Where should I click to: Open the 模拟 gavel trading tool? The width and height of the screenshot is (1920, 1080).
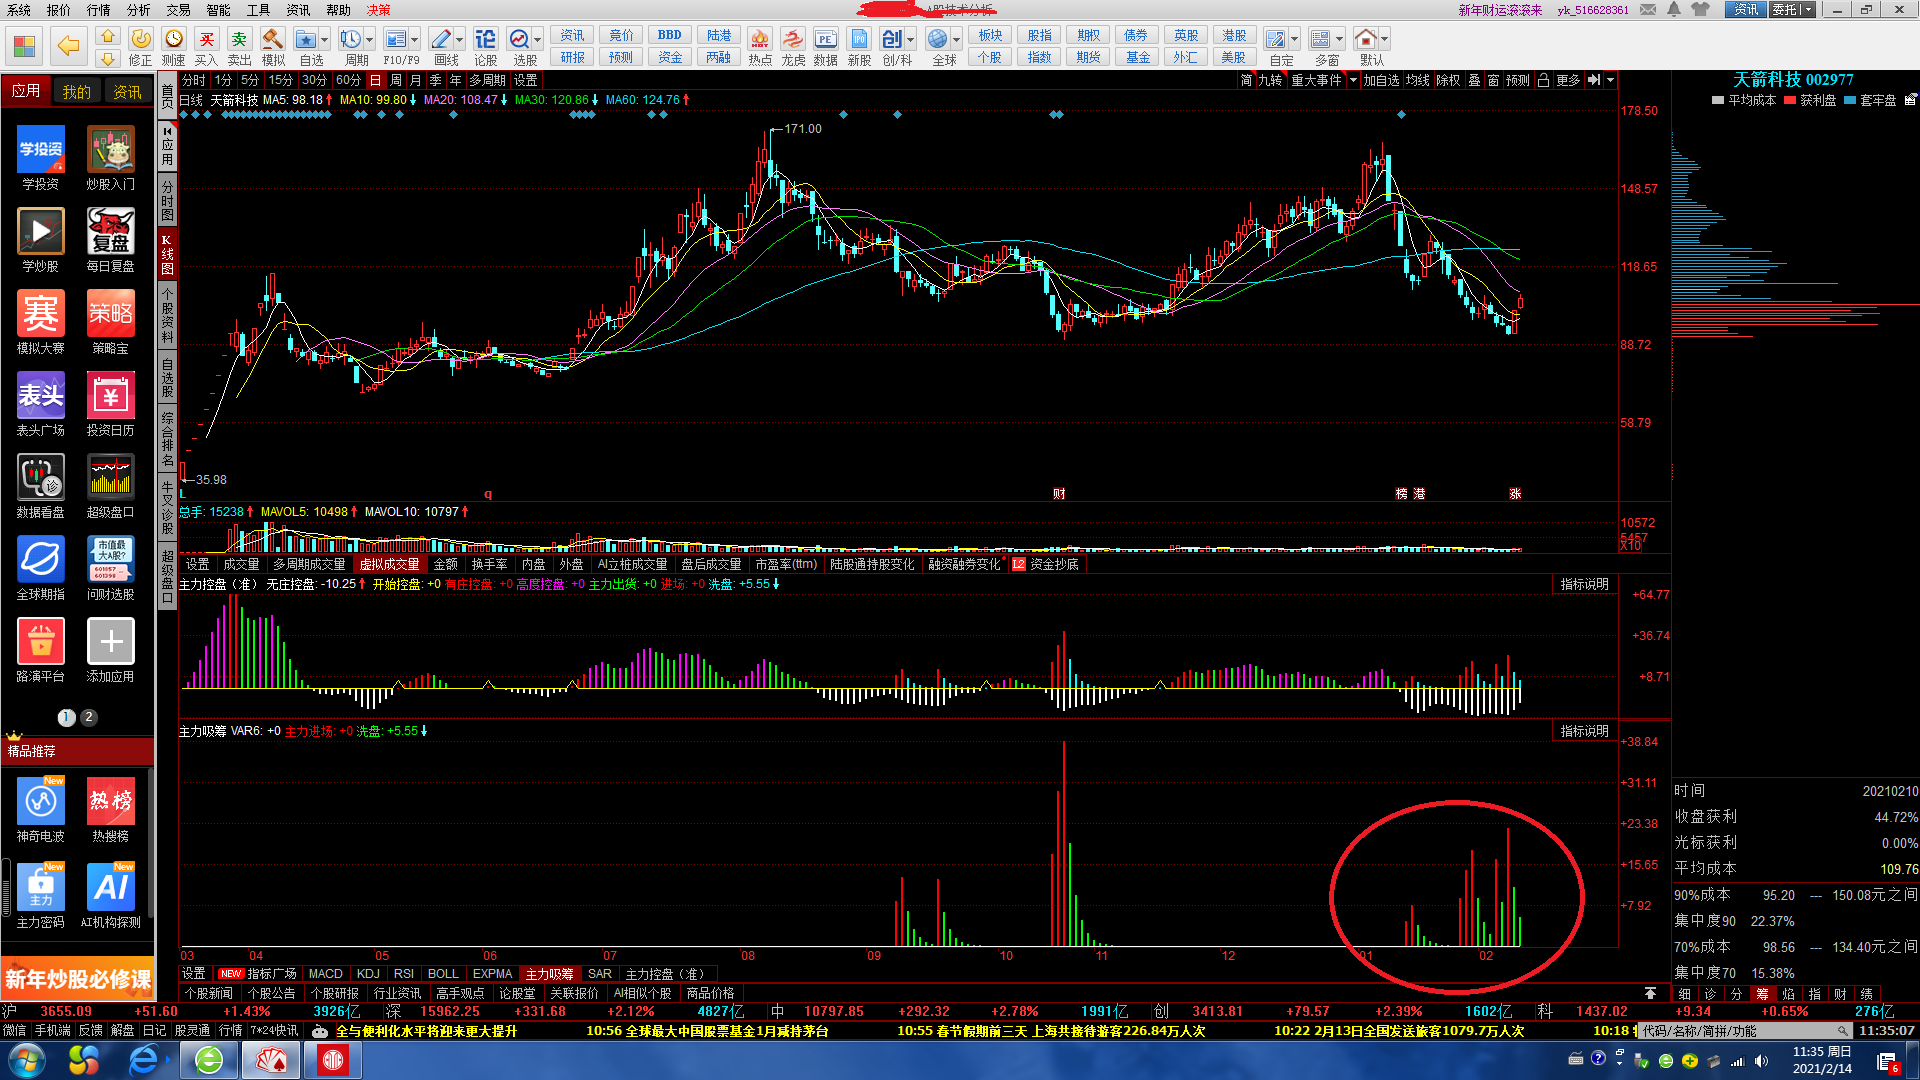[272, 40]
